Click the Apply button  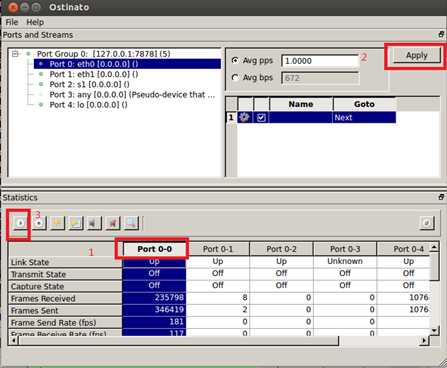416,55
